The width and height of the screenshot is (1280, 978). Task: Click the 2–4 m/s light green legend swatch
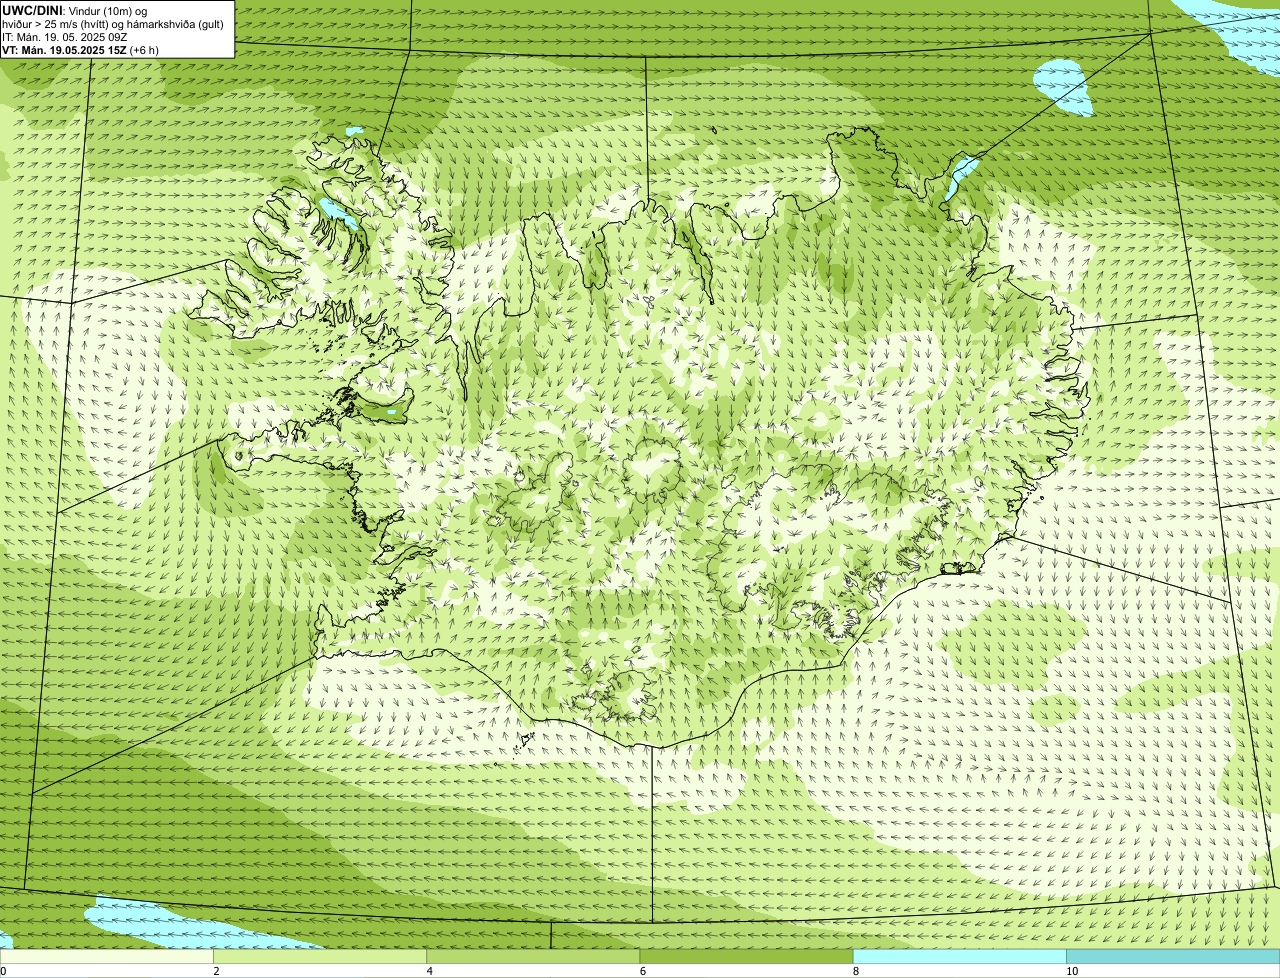point(320,956)
